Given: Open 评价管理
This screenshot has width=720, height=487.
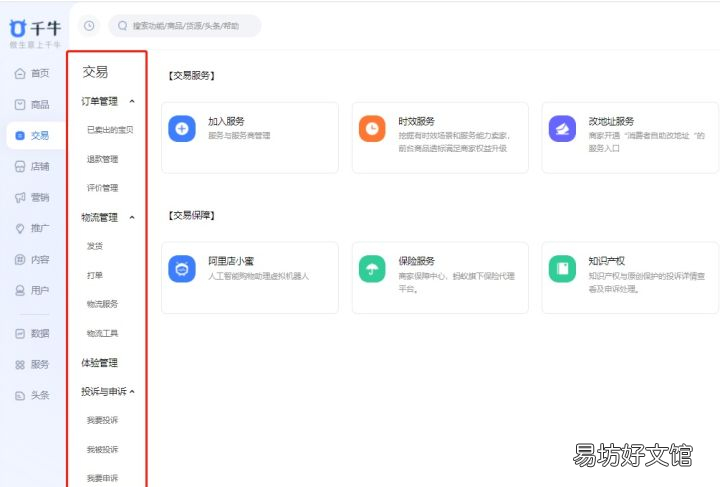Looking at the screenshot, I should [102, 188].
